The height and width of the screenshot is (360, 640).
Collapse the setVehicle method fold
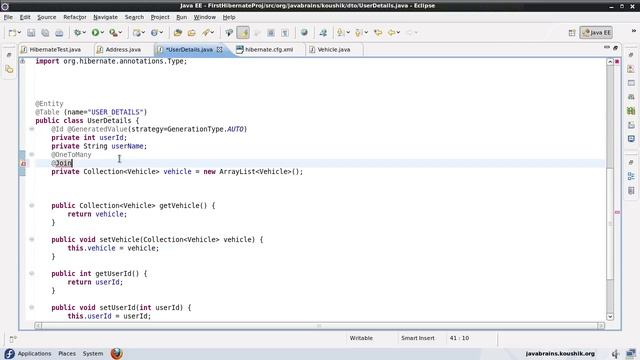(31, 240)
